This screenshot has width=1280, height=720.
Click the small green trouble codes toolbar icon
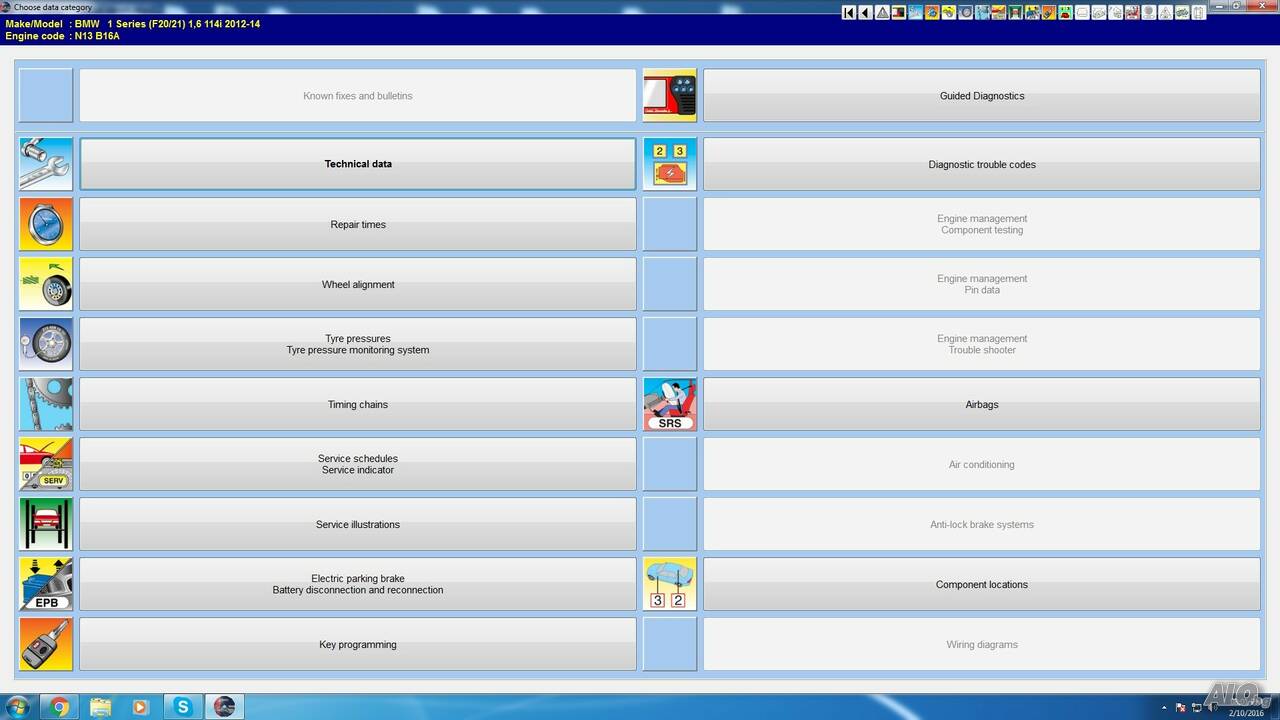(1065, 13)
